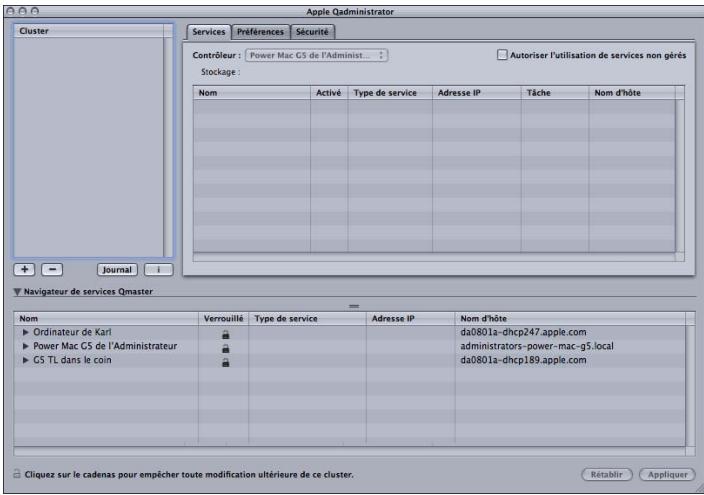Sort services table by Nom column
The height and width of the screenshot is (495, 704).
[252, 93]
